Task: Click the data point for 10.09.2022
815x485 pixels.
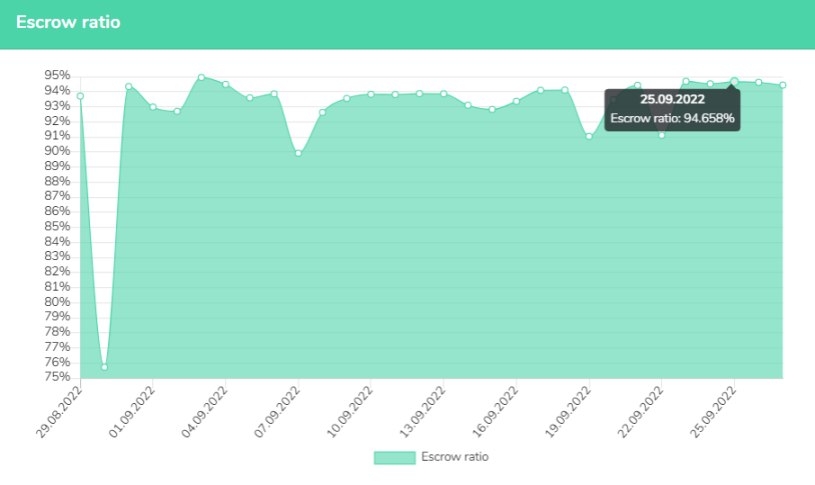Action: point(371,94)
